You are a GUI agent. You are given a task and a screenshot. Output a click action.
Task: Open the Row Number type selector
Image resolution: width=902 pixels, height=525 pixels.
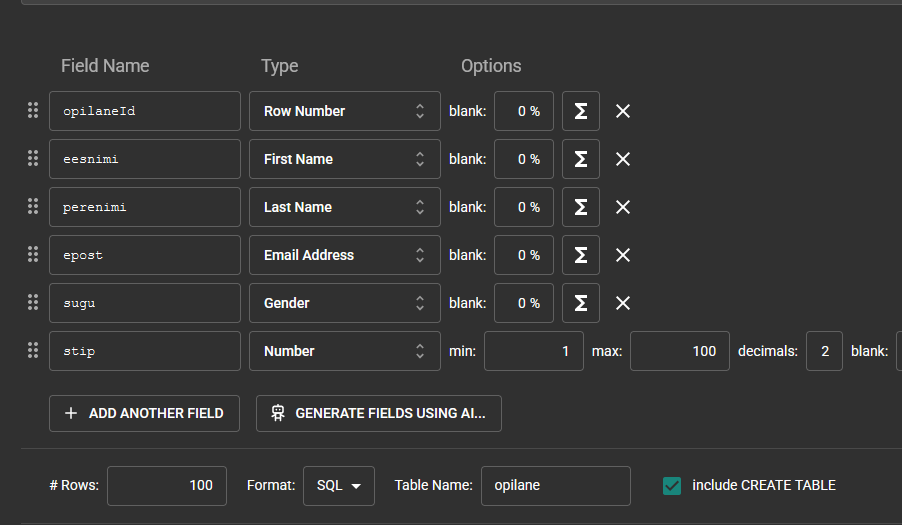(344, 111)
